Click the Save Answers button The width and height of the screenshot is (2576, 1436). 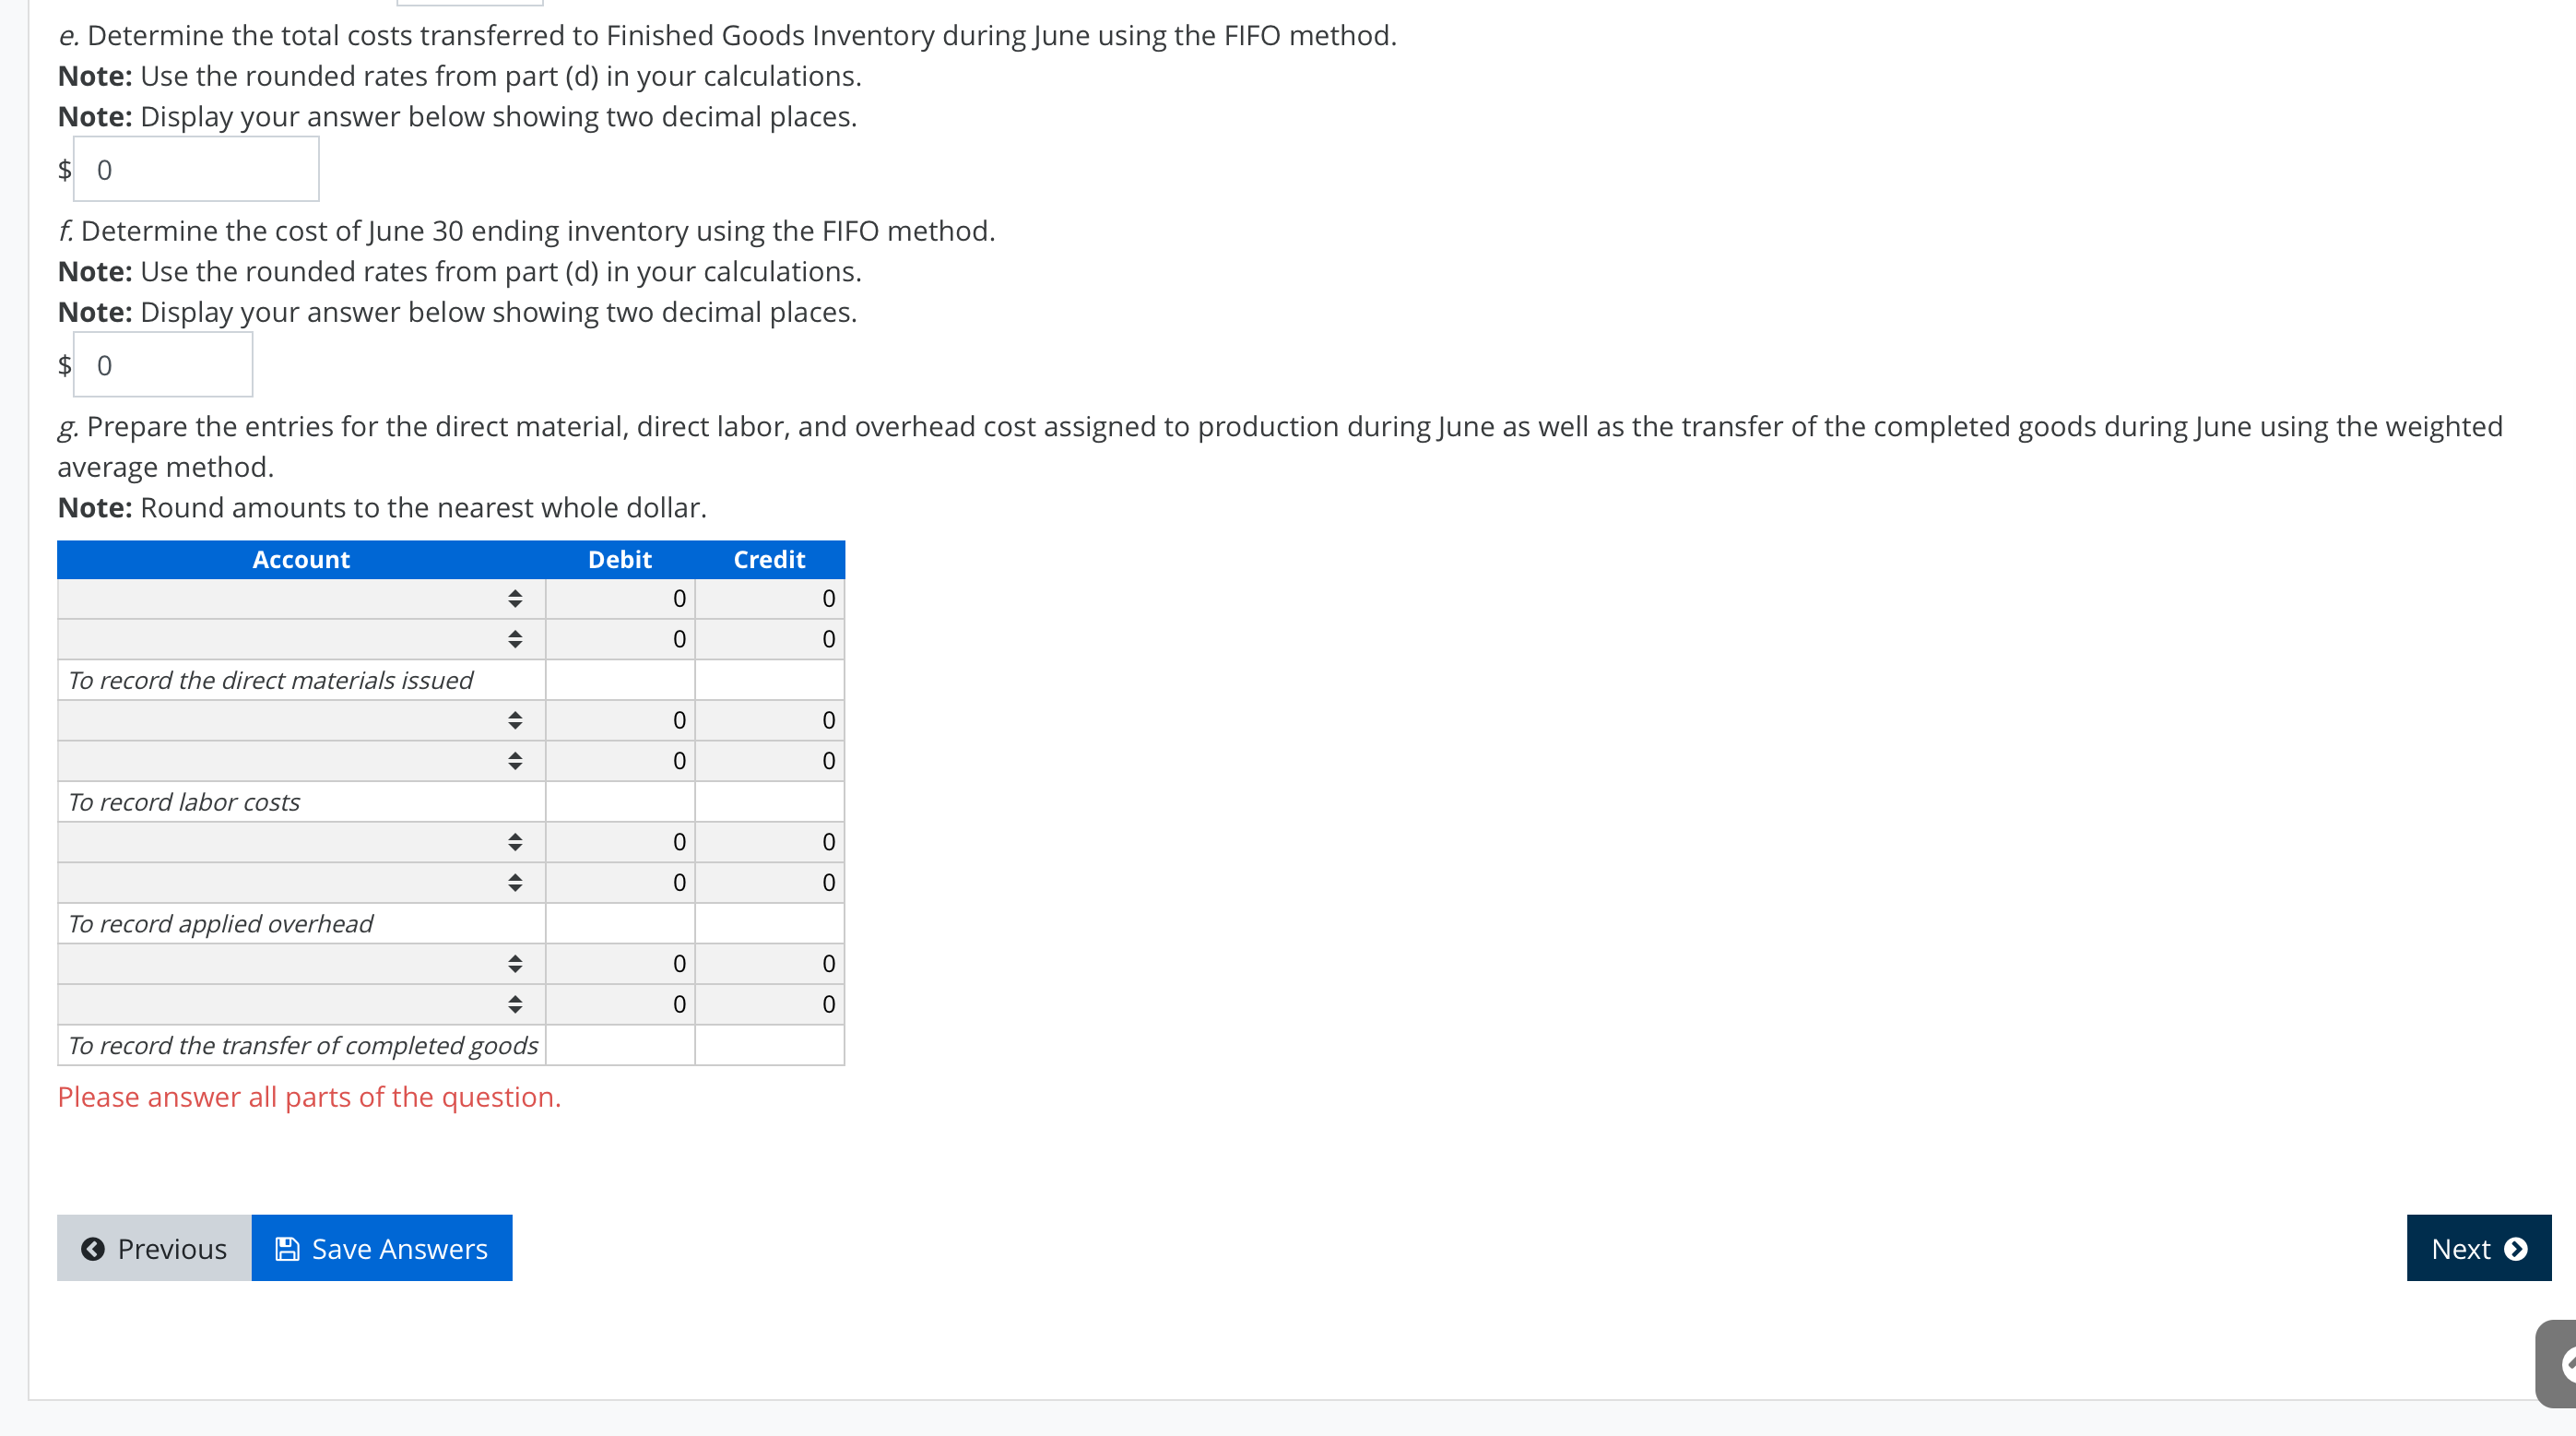point(381,1248)
